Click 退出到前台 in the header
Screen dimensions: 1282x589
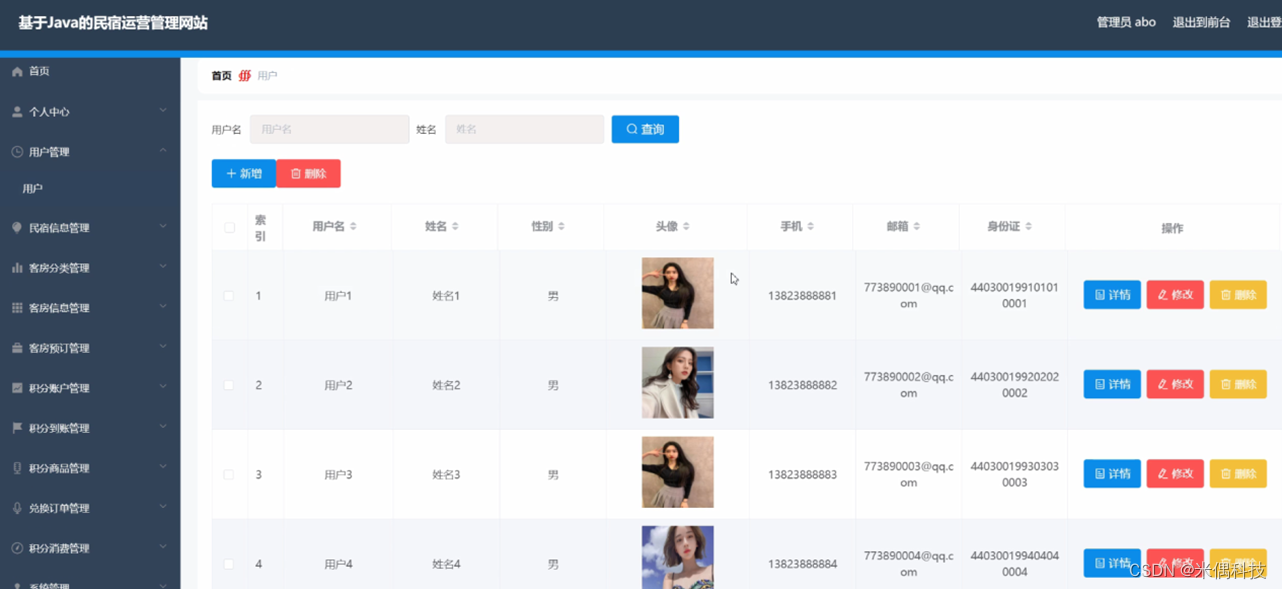(x=1201, y=22)
